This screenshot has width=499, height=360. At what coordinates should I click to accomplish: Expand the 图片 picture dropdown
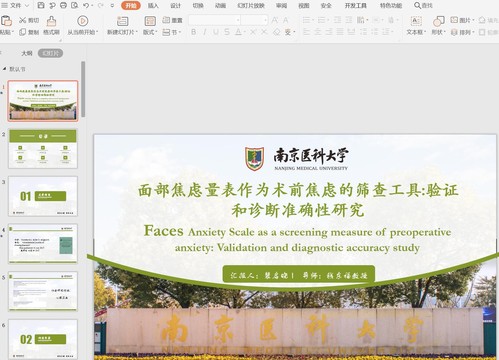pyautogui.click(x=462, y=20)
